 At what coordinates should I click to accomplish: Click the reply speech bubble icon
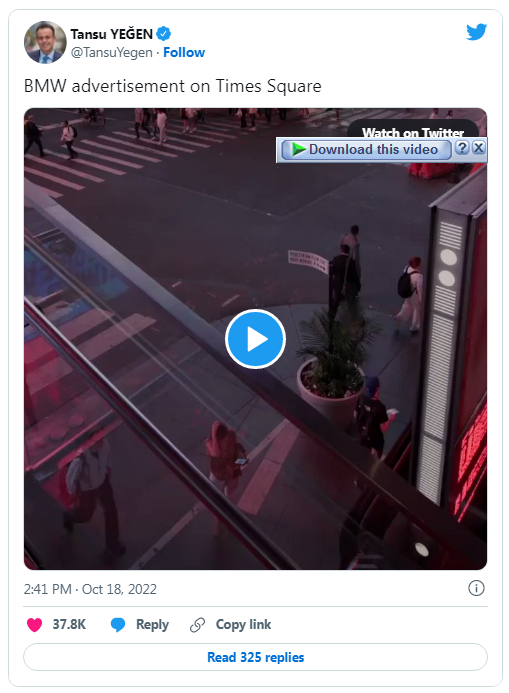point(118,624)
